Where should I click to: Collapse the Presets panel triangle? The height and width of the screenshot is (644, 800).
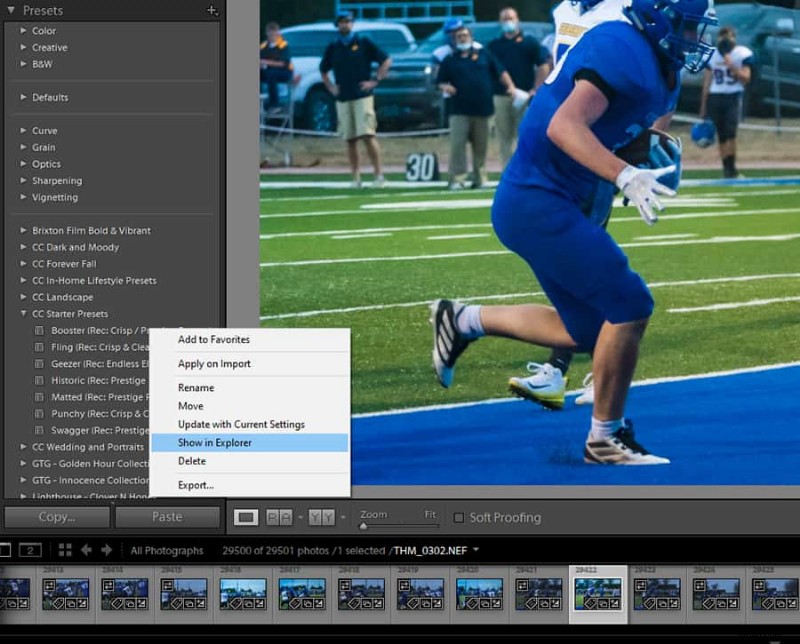(11, 10)
